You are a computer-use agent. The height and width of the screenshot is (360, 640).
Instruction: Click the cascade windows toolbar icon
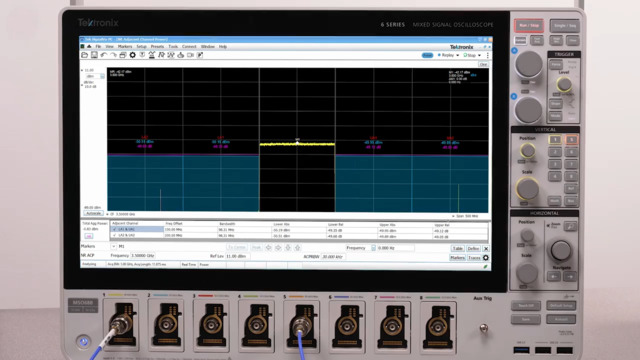(122, 55)
